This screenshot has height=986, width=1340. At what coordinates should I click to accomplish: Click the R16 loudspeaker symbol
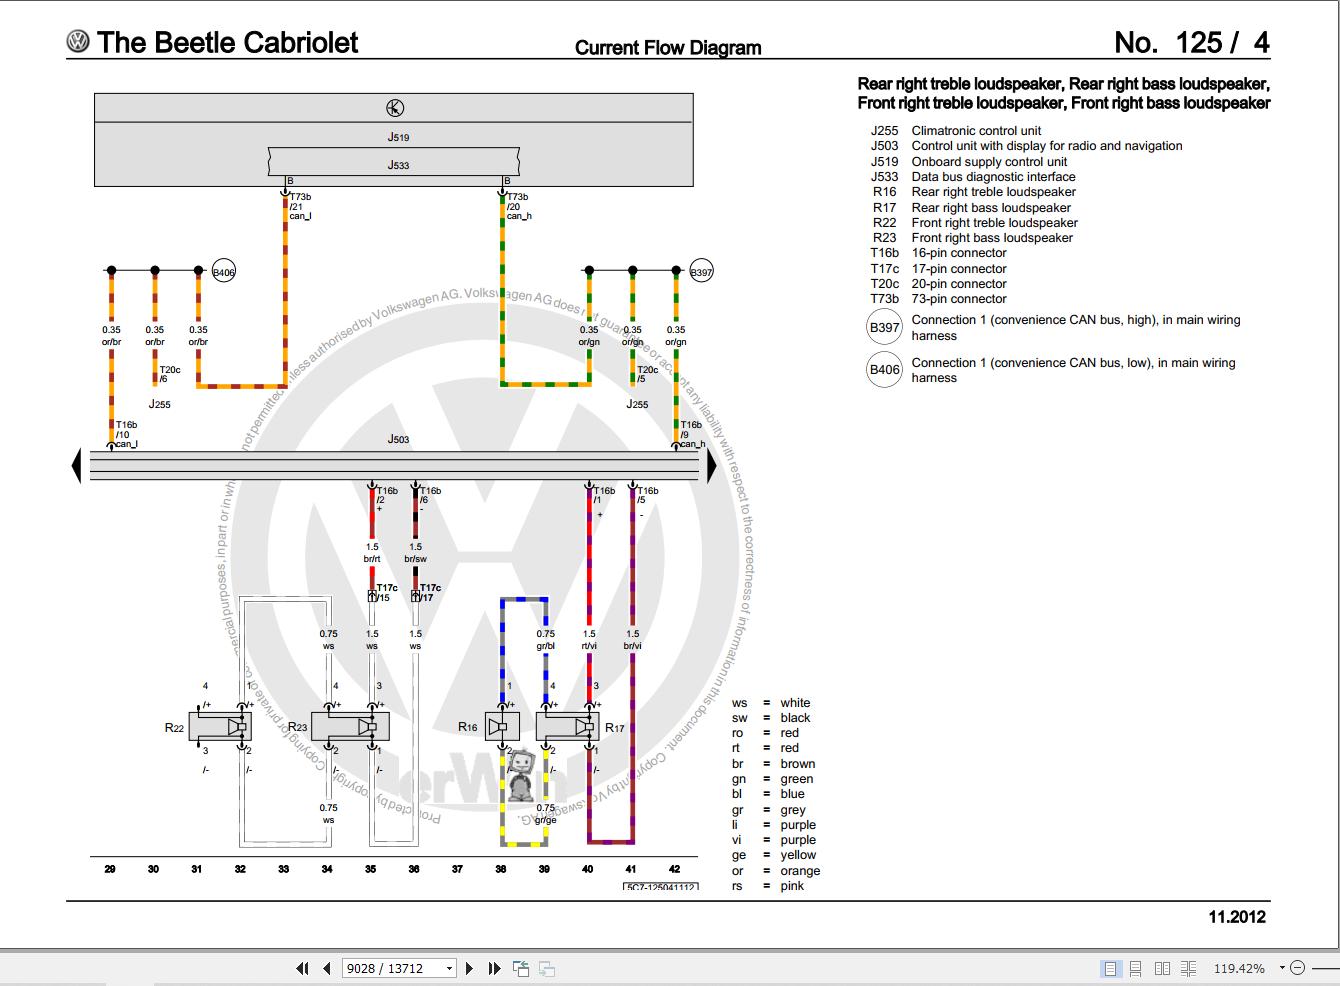(x=501, y=727)
